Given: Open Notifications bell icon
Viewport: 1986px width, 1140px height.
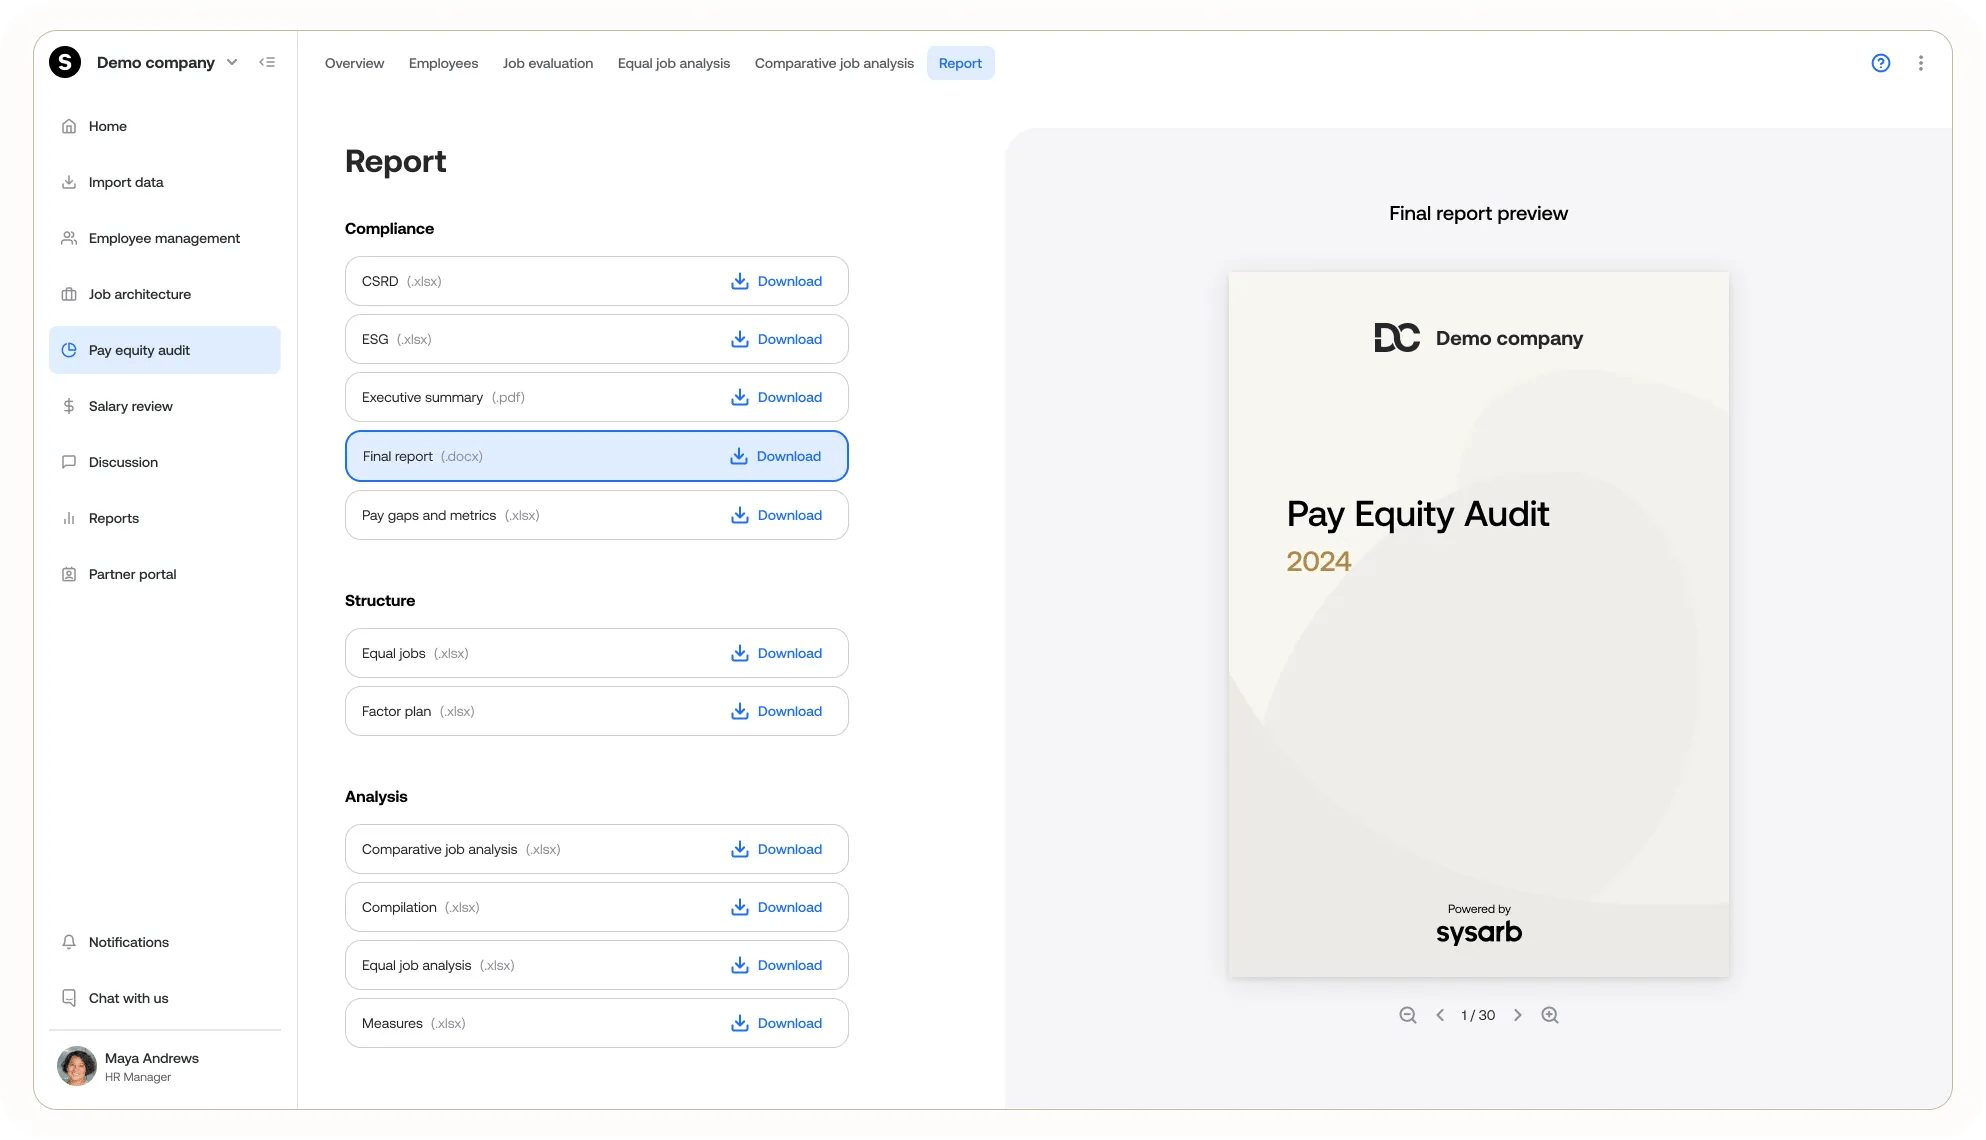Looking at the screenshot, I should (68, 942).
